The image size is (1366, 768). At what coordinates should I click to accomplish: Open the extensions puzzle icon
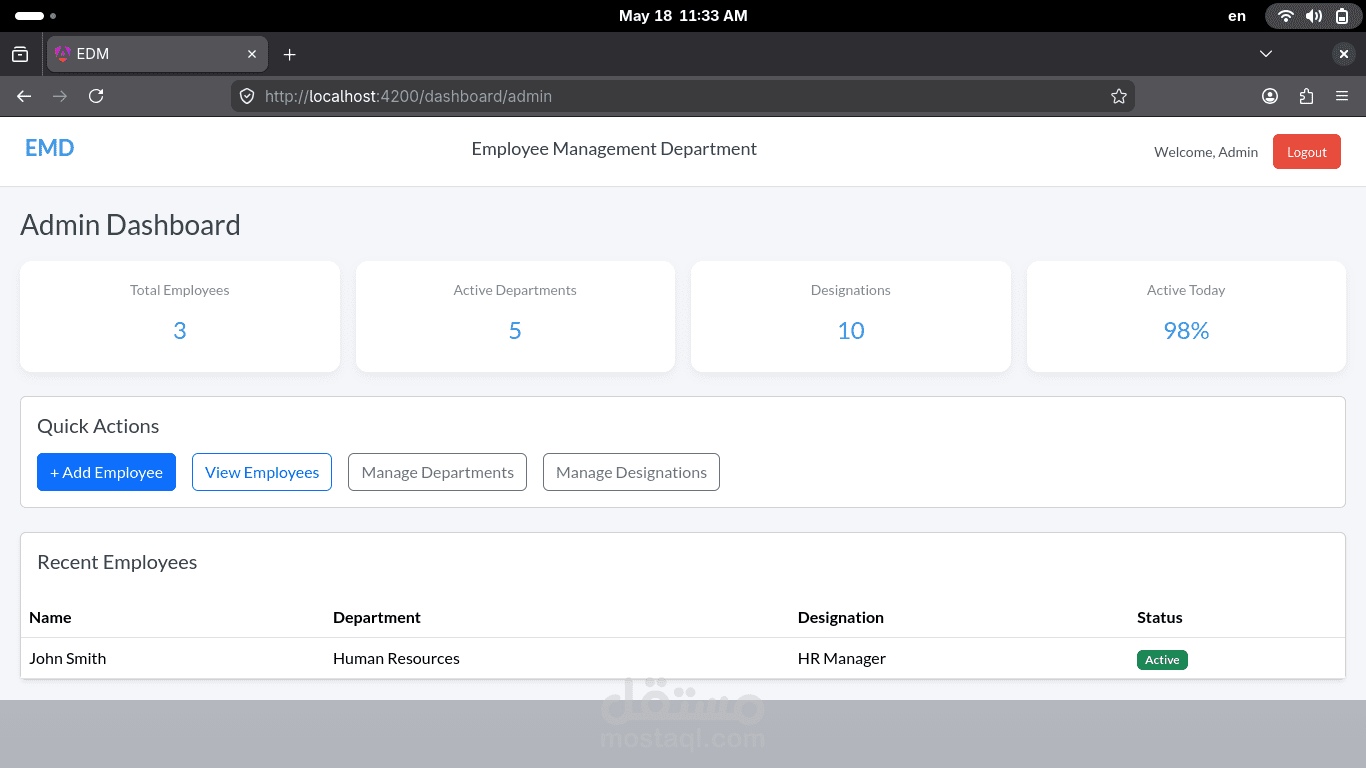[x=1306, y=96]
